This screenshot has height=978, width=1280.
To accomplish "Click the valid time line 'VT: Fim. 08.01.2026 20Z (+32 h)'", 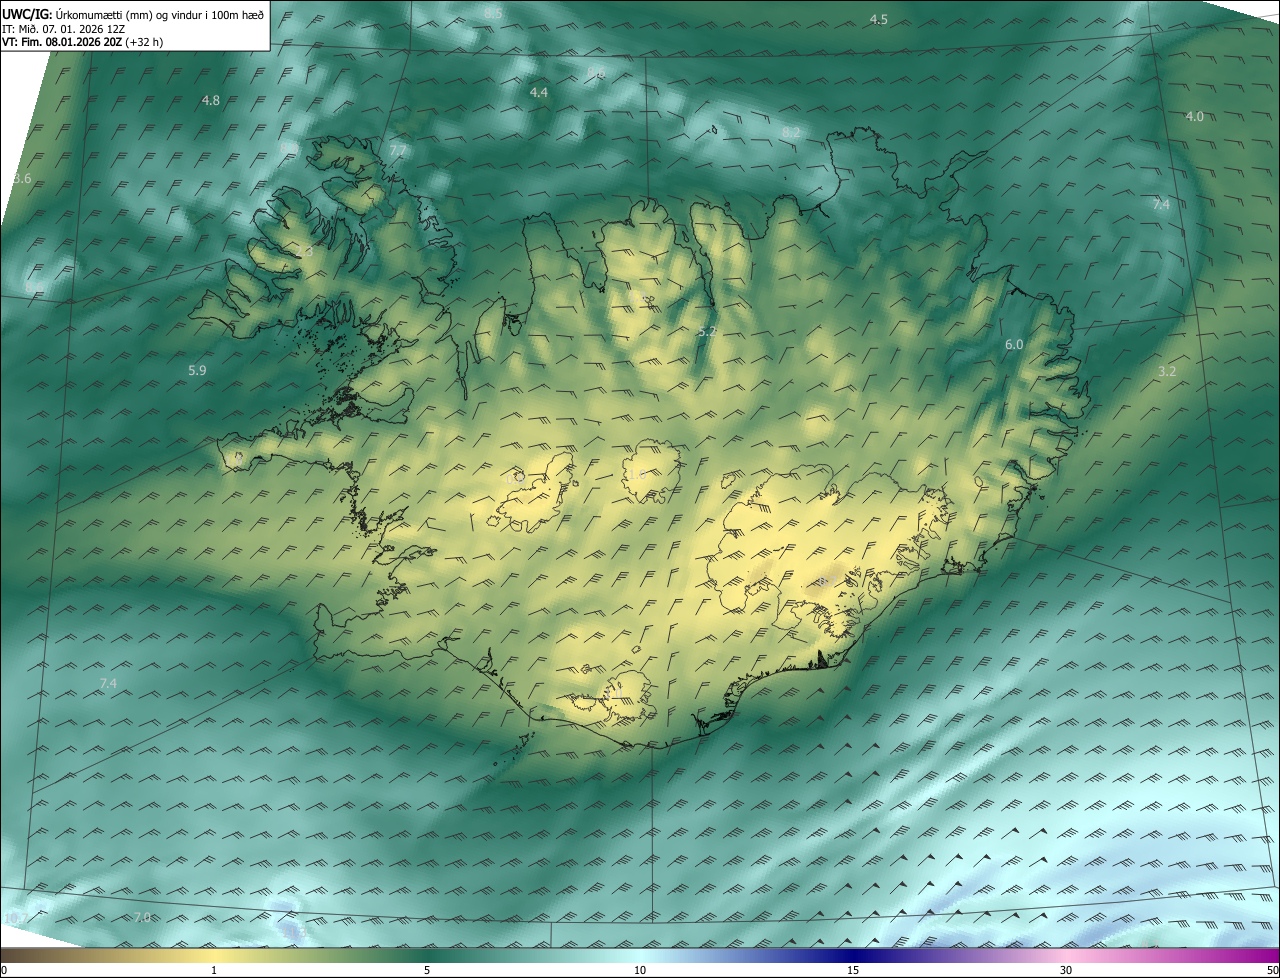I will [82, 42].
